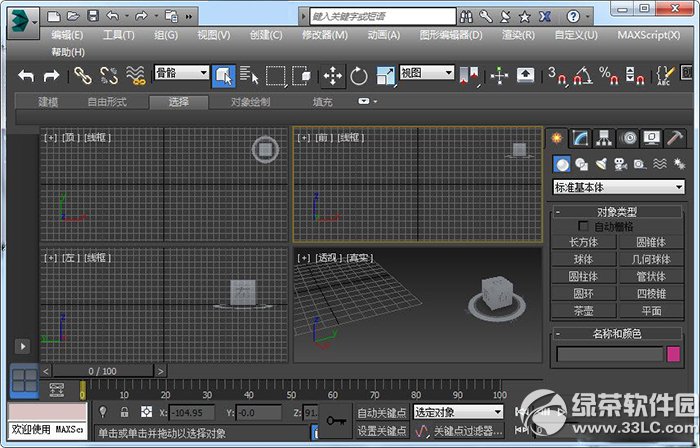This screenshot has width=700, height=448.
Task: Open the 骨骼 selection filter dropdown
Action: [x=182, y=73]
